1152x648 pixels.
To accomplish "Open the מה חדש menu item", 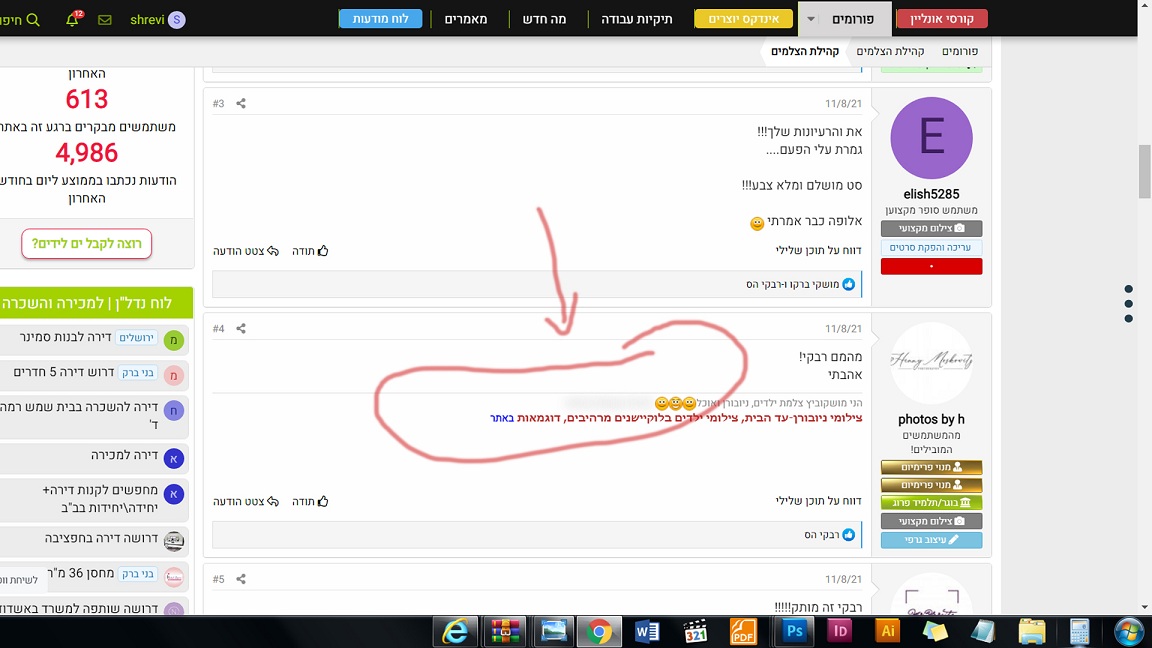I will tap(544, 19).
